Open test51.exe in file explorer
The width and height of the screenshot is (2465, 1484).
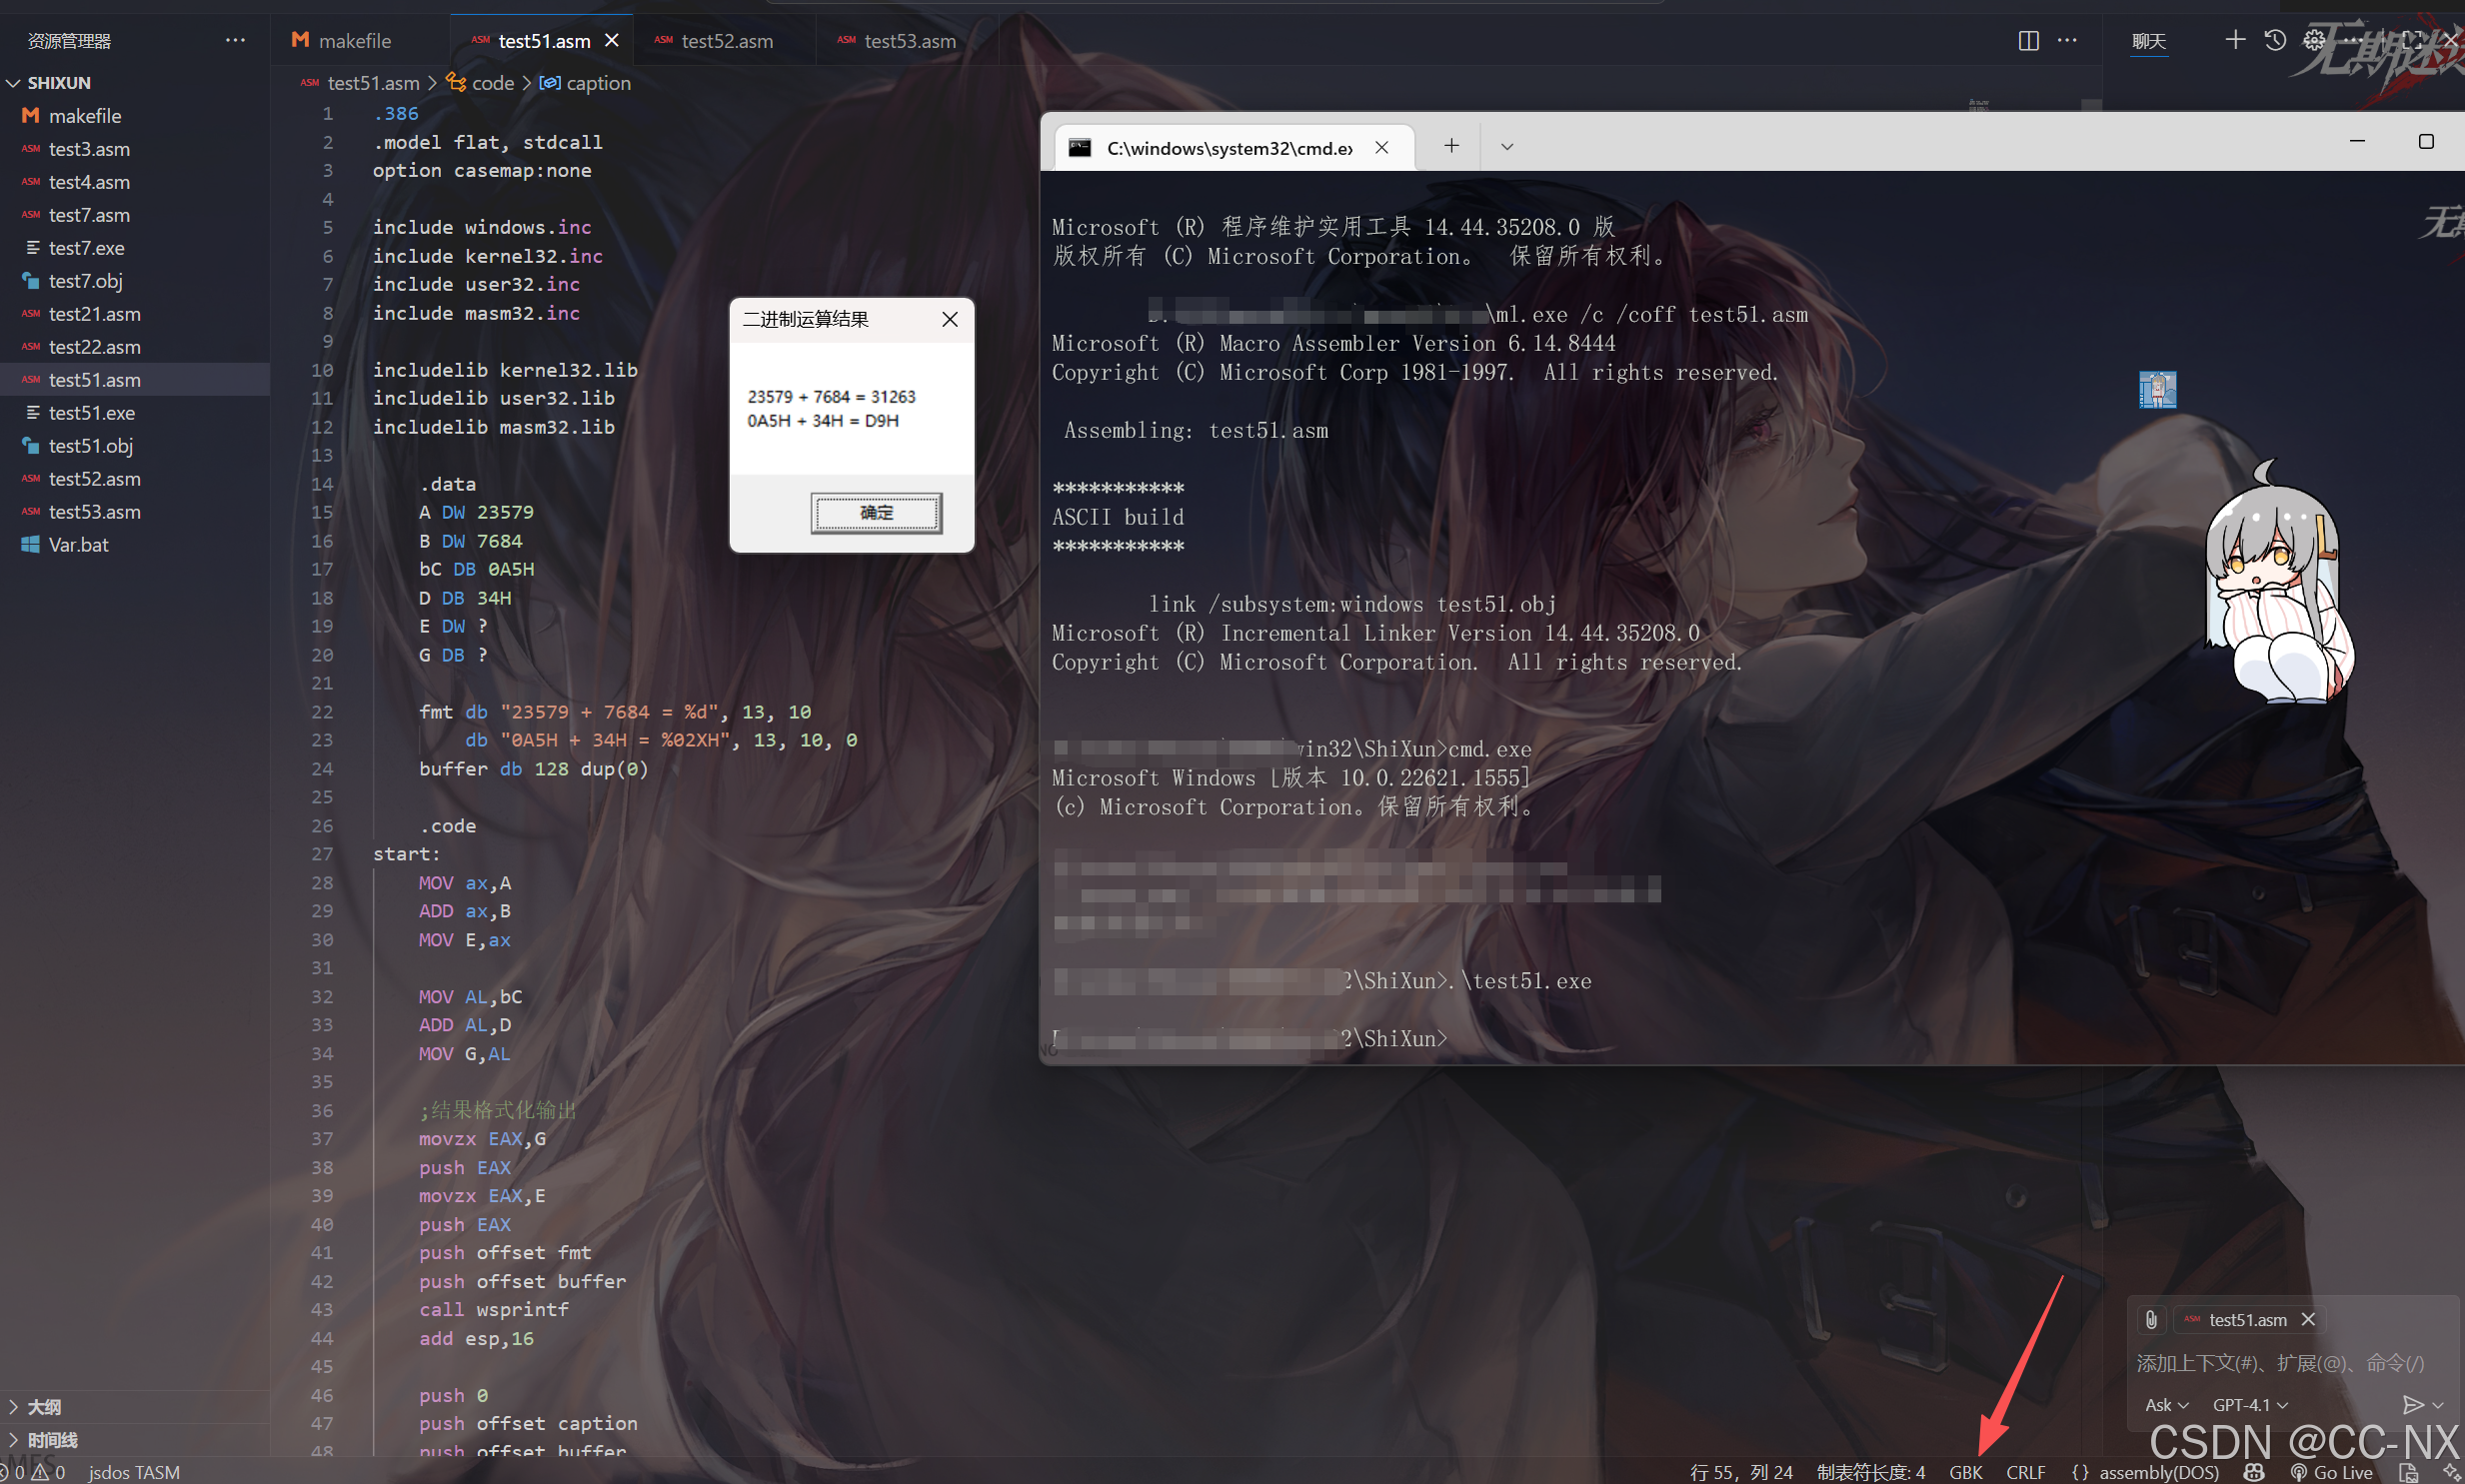tap(91, 413)
